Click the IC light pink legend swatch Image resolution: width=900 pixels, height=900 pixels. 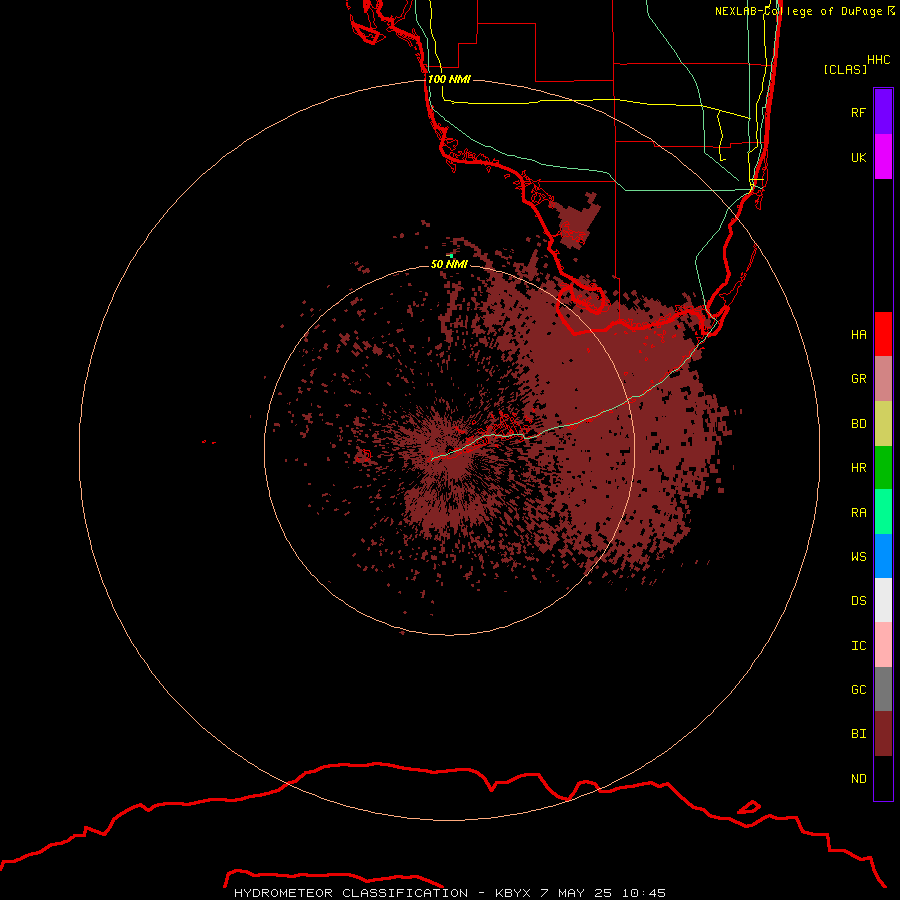pyautogui.click(x=883, y=645)
